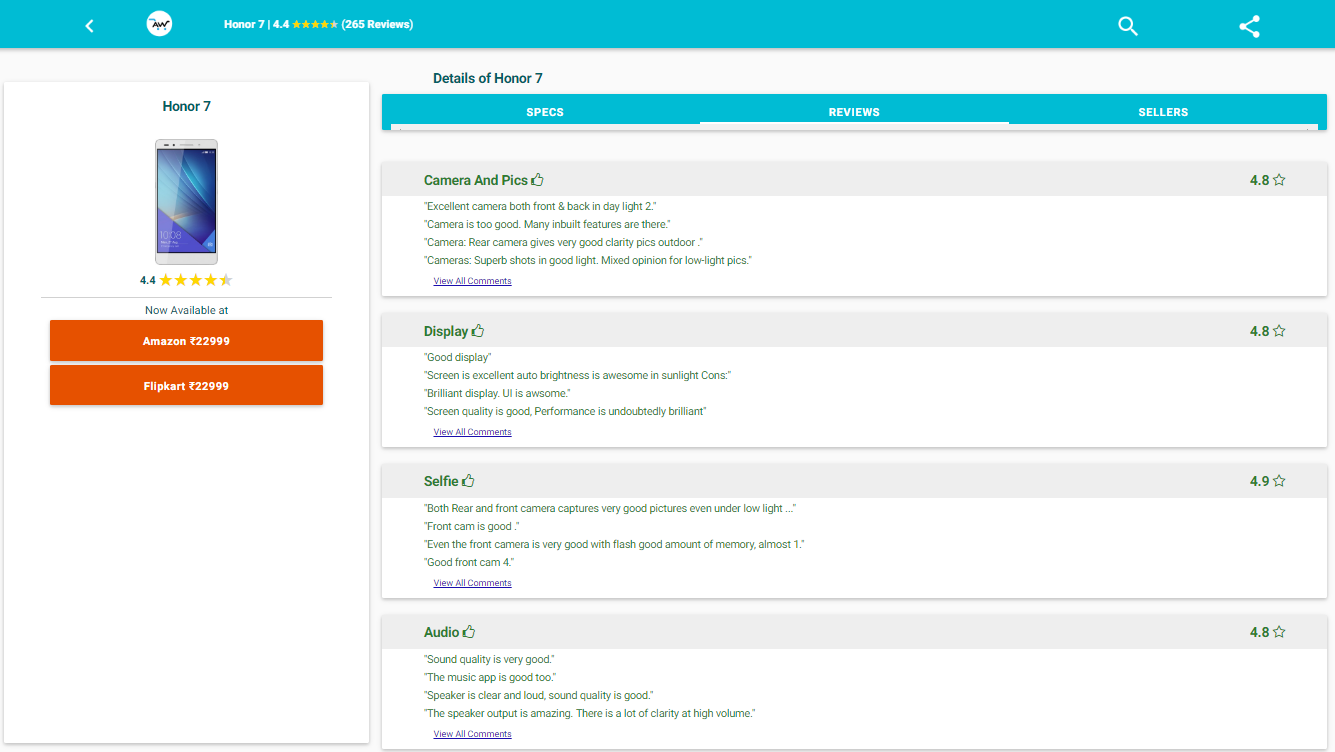The width and height of the screenshot is (1335, 752).
Task: Click the 'Audio' section heading
Action: coord(442,632)
